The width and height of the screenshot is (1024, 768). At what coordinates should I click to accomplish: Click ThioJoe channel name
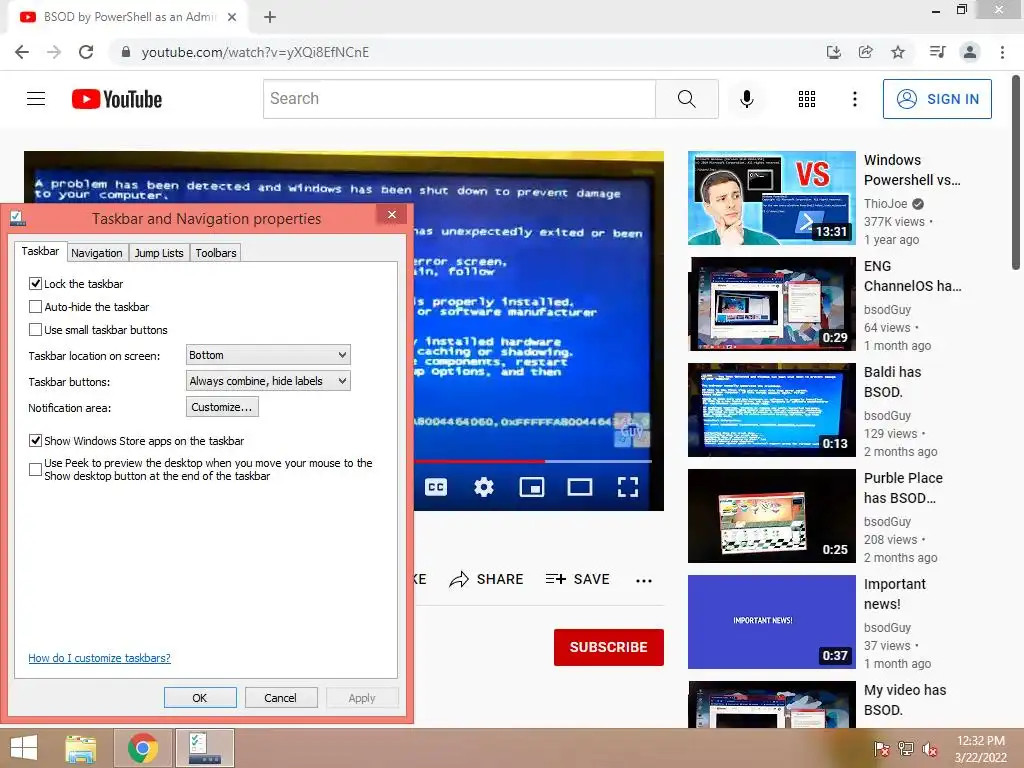pos(886,204)
